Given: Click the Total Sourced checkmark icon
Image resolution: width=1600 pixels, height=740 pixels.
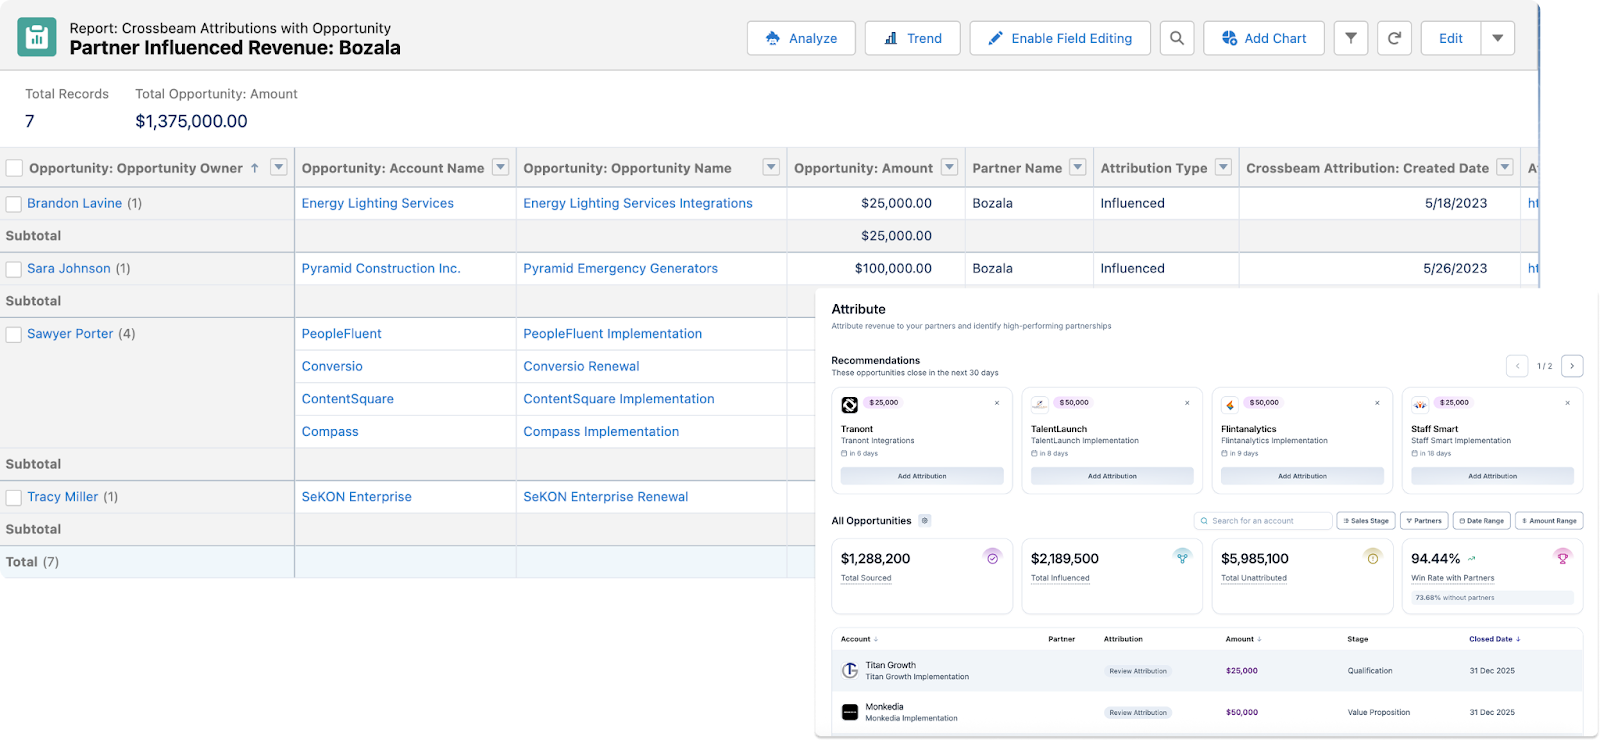Looking at the screenshot, I should point(992,557).
